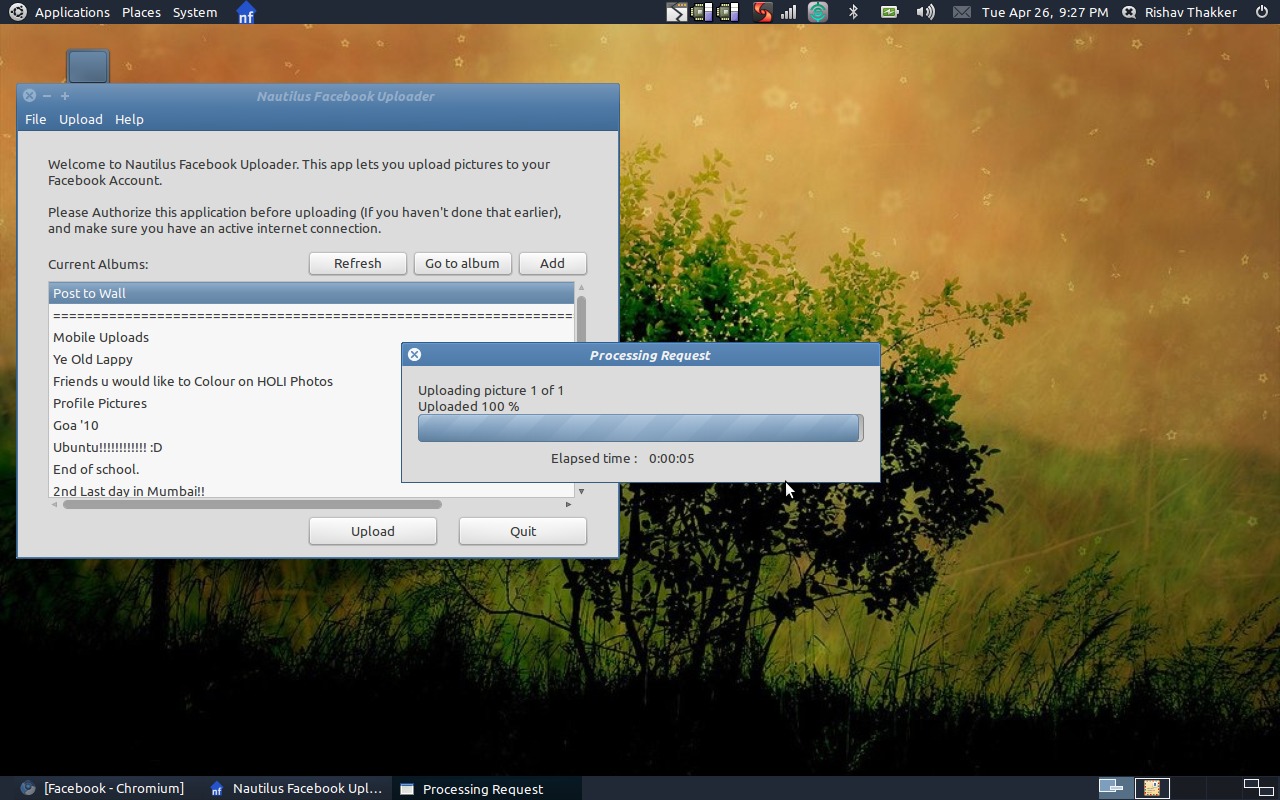1280x800 pixels.
Task: Open the Upload menu
Action: tap(80, 119)
